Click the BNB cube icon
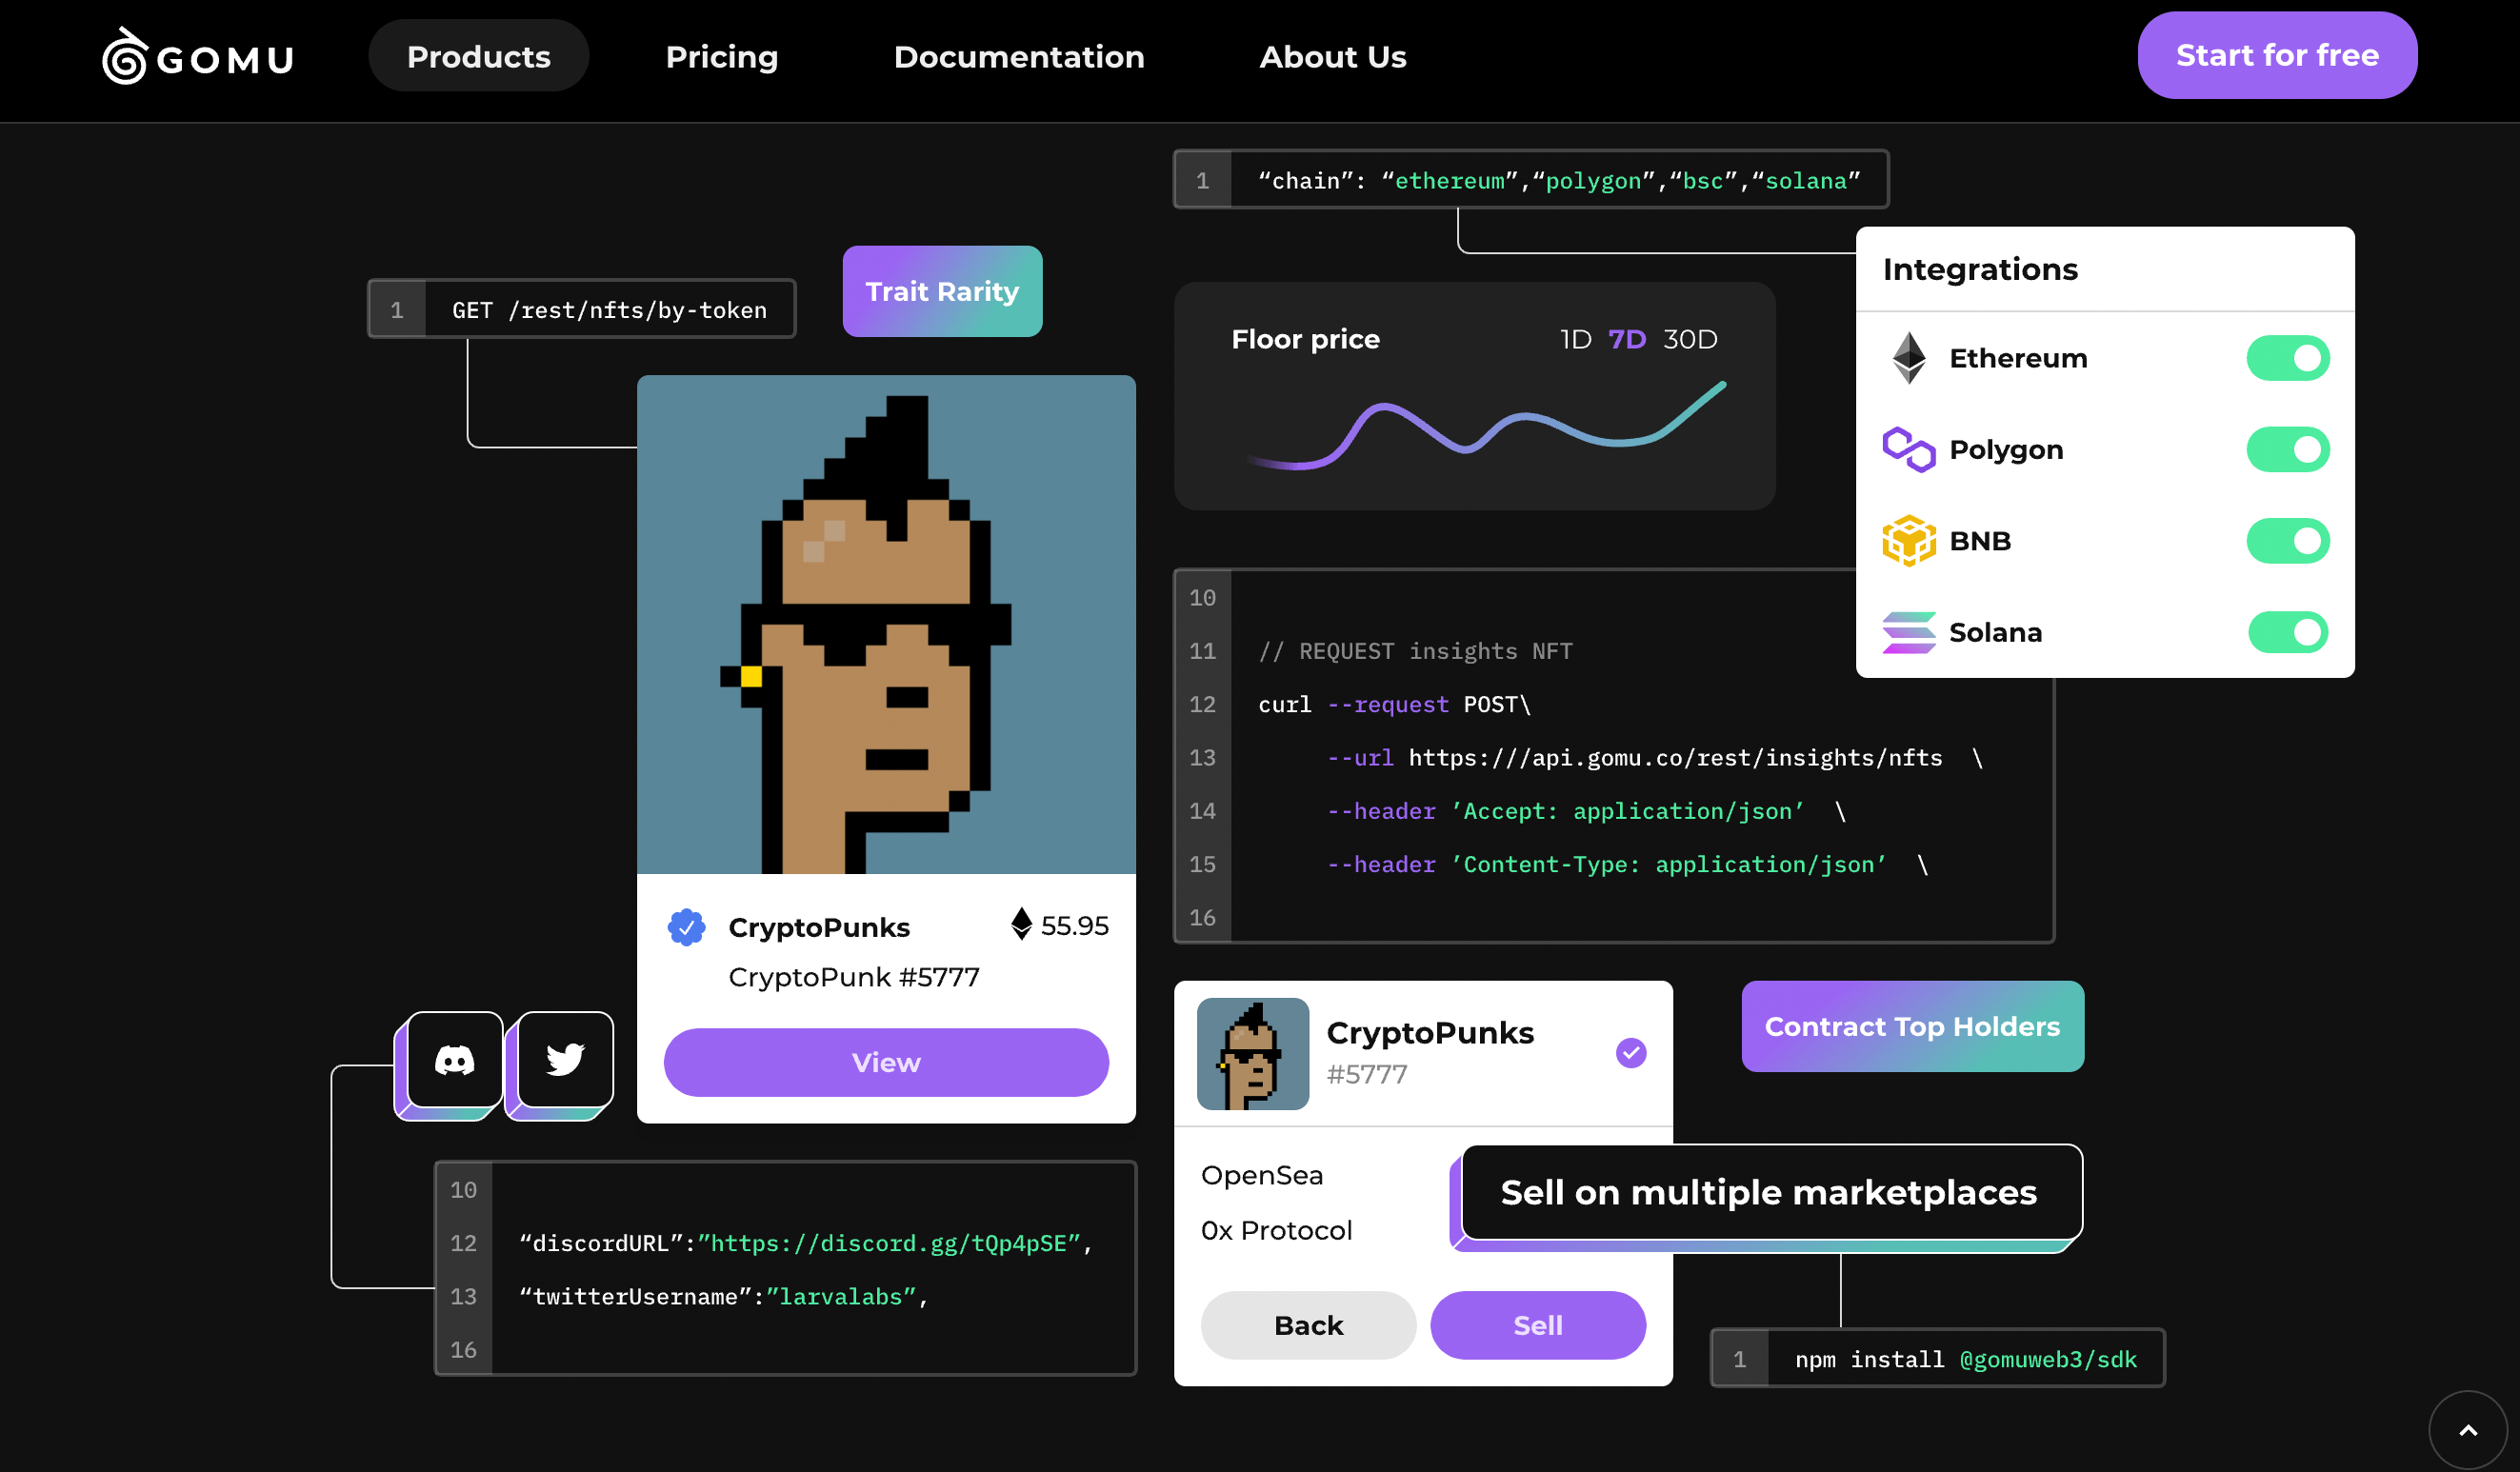The width and height of the screenshot is (2520, 1472). click(x=1908, y=540)
